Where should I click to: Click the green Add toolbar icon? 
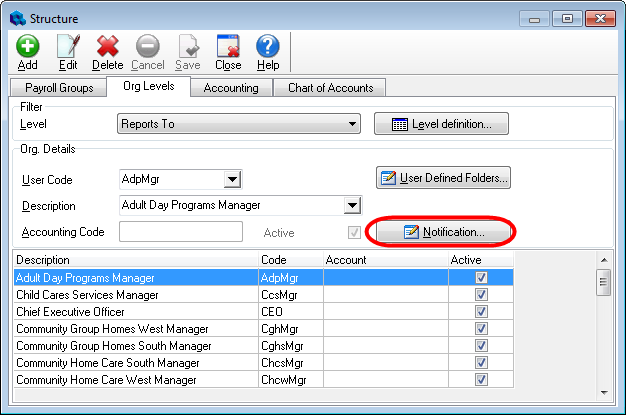pos(27,46)
